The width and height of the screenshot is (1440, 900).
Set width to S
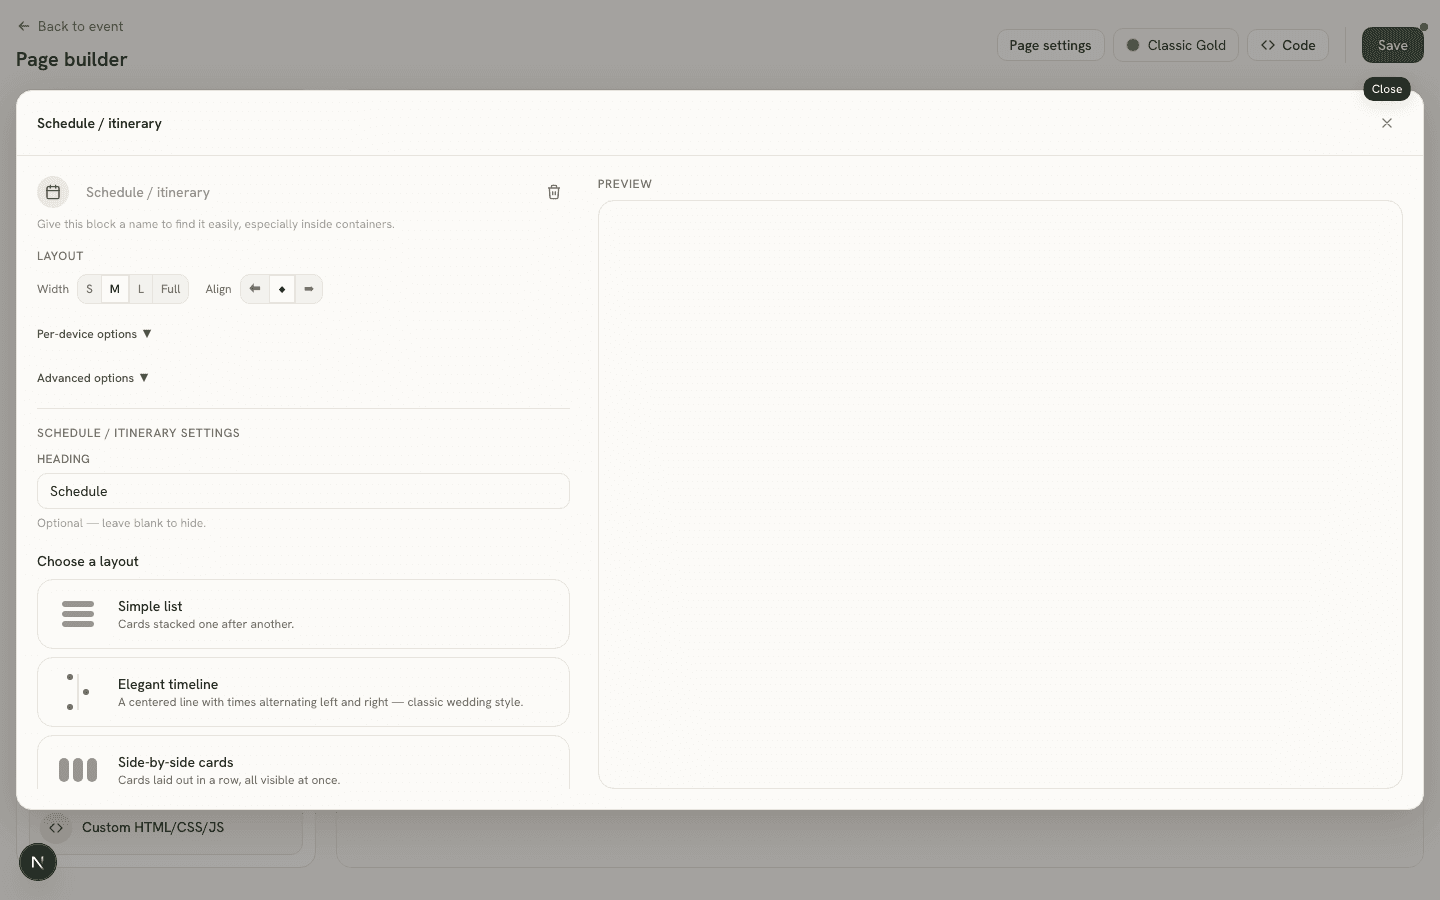click(89, 289)
